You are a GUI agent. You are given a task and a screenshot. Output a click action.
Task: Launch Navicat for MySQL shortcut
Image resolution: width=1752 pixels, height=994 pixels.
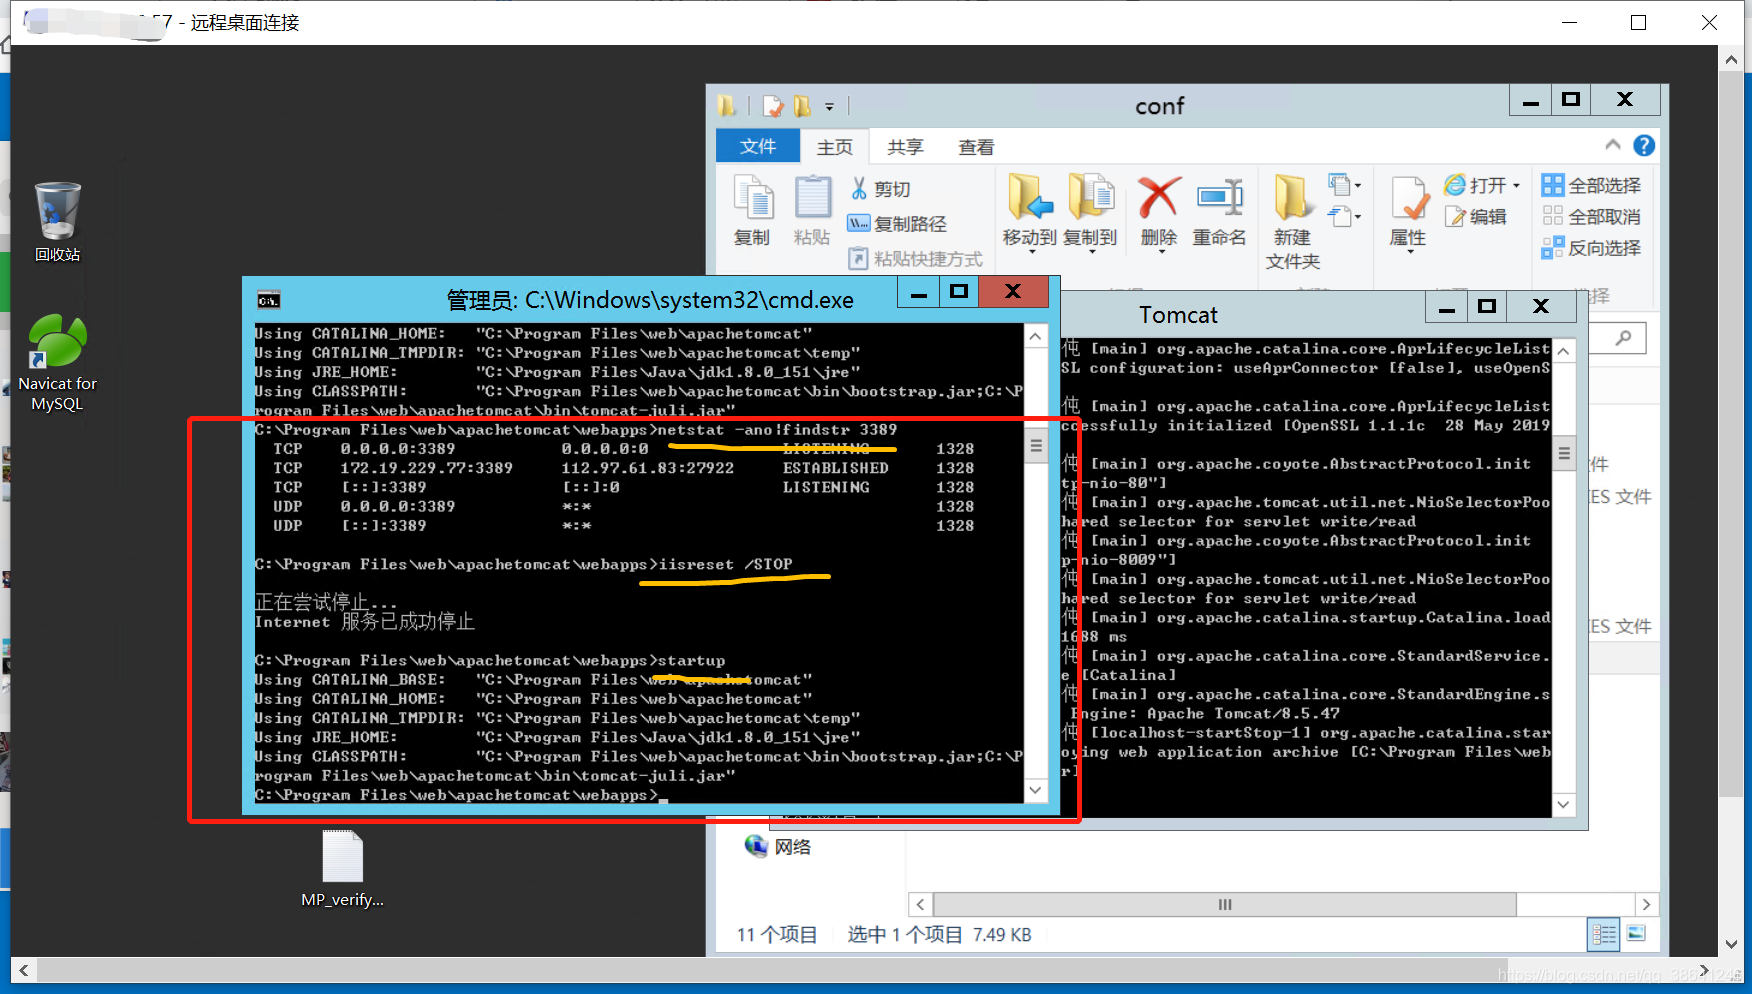[57, 363]
